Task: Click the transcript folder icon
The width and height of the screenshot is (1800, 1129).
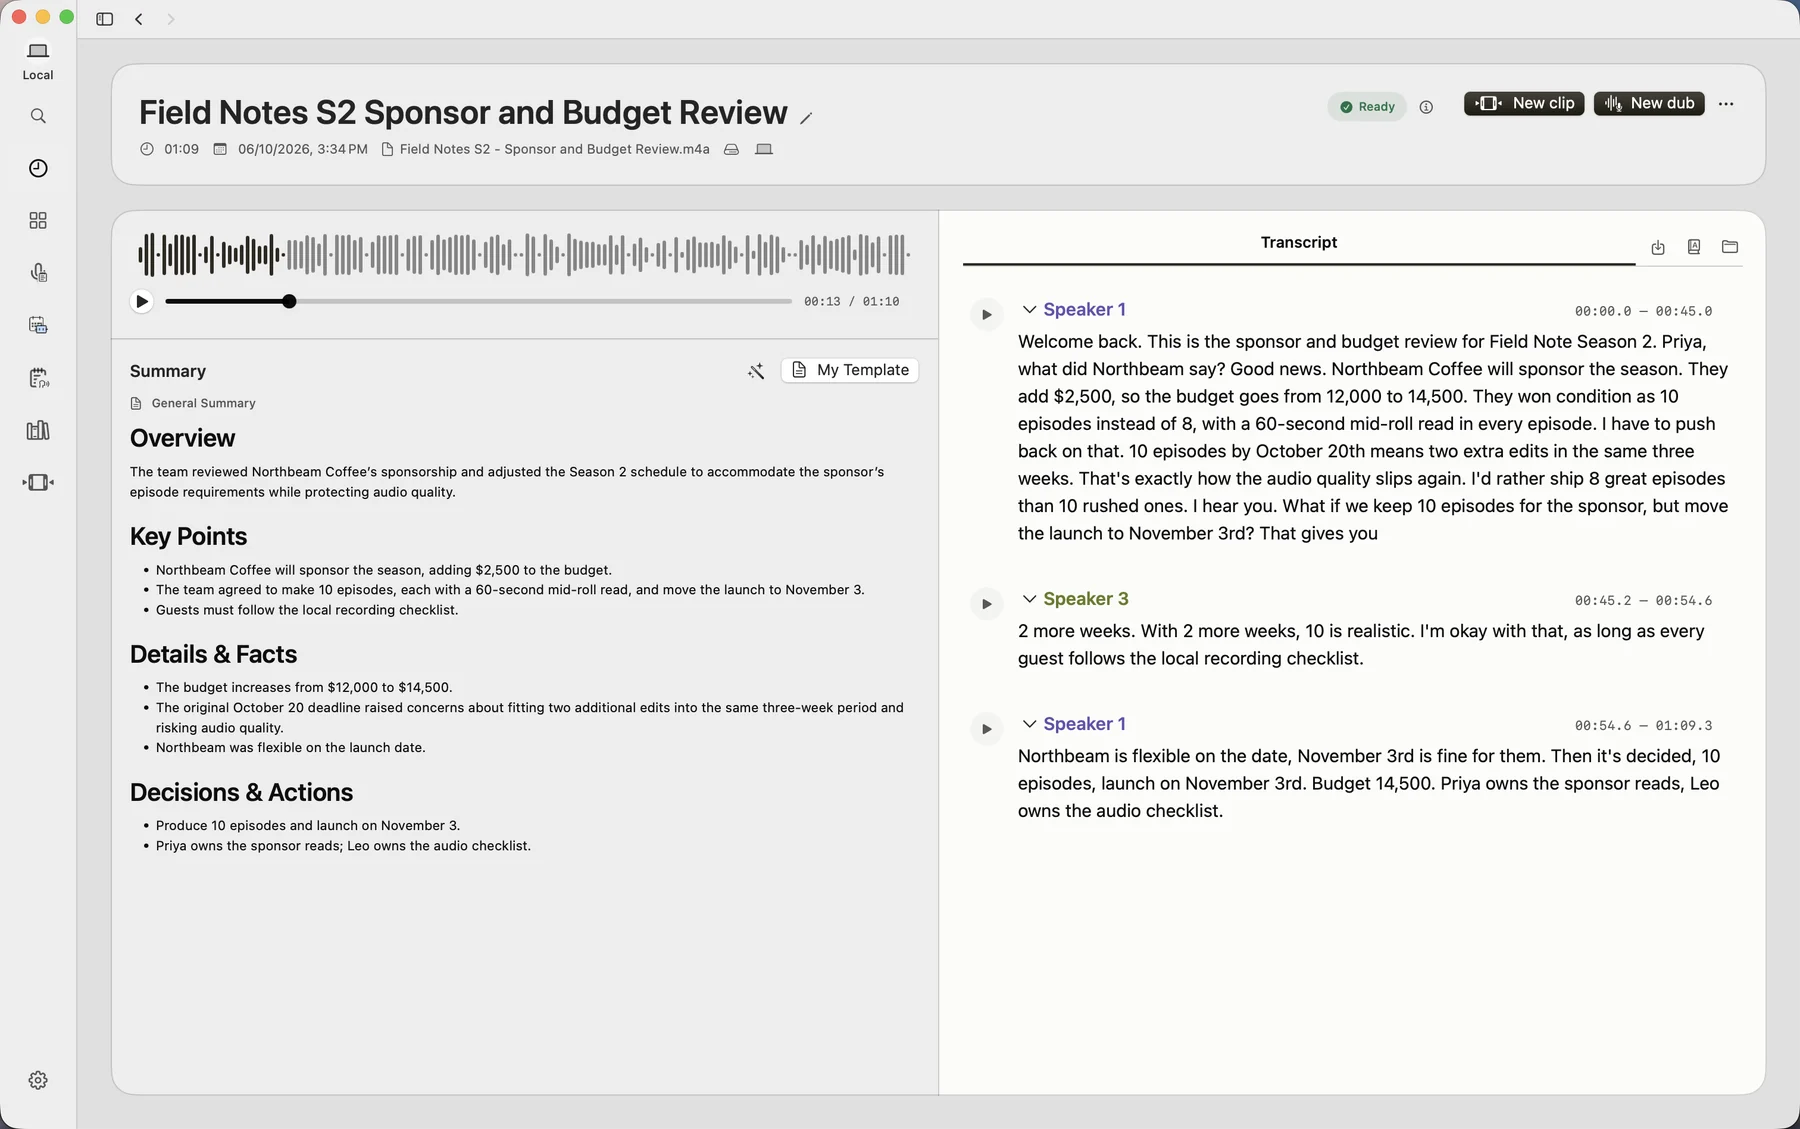Action: tap(1730, 247)
